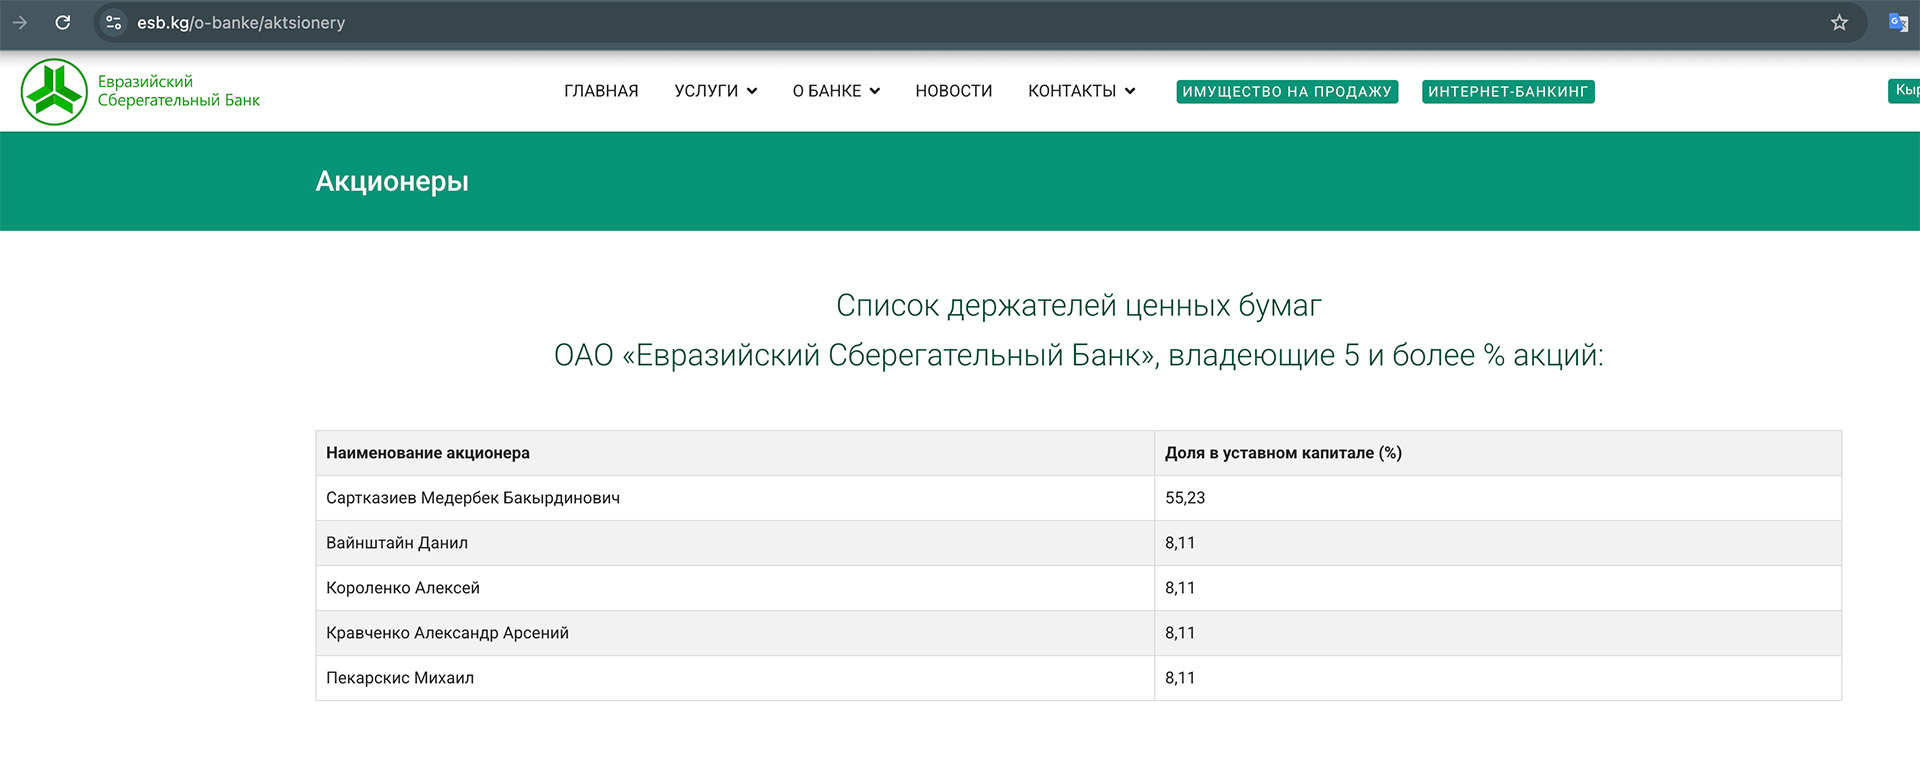Click 8,11 value in Пекарскис Михаил row
This screenshot has width=1920, height=758.
point(1180,678)
